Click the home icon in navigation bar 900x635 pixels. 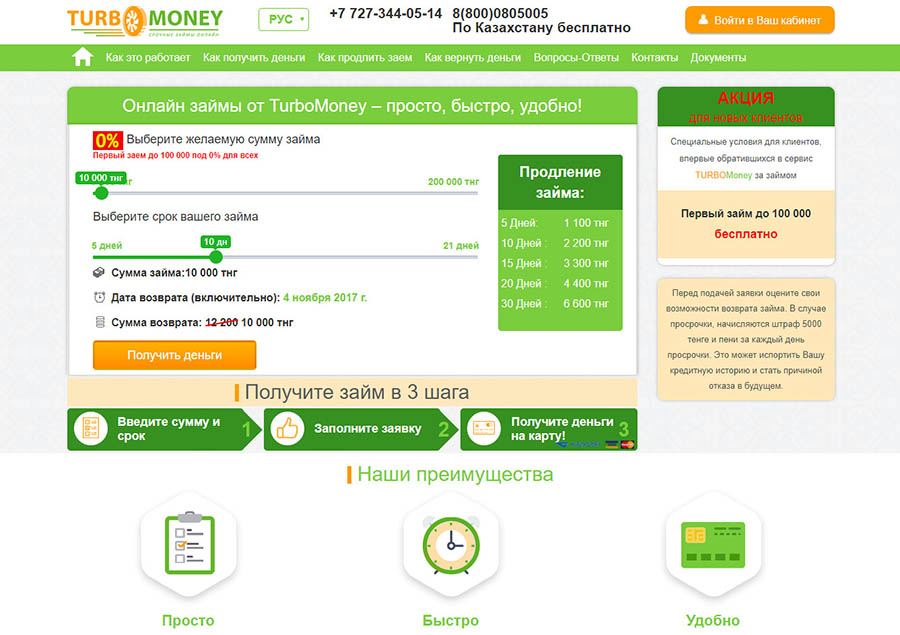click(x=82, y=57)
